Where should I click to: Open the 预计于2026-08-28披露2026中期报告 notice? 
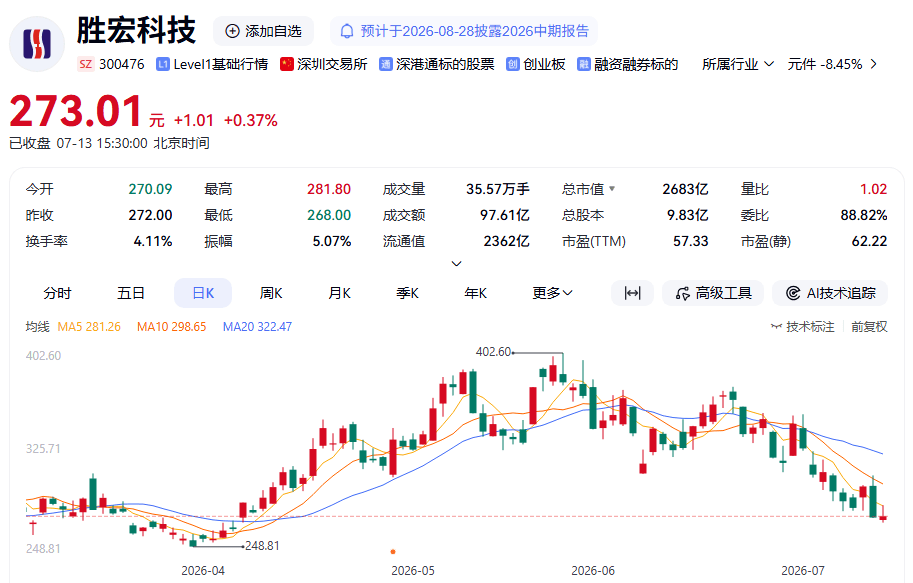pos(464,31)
